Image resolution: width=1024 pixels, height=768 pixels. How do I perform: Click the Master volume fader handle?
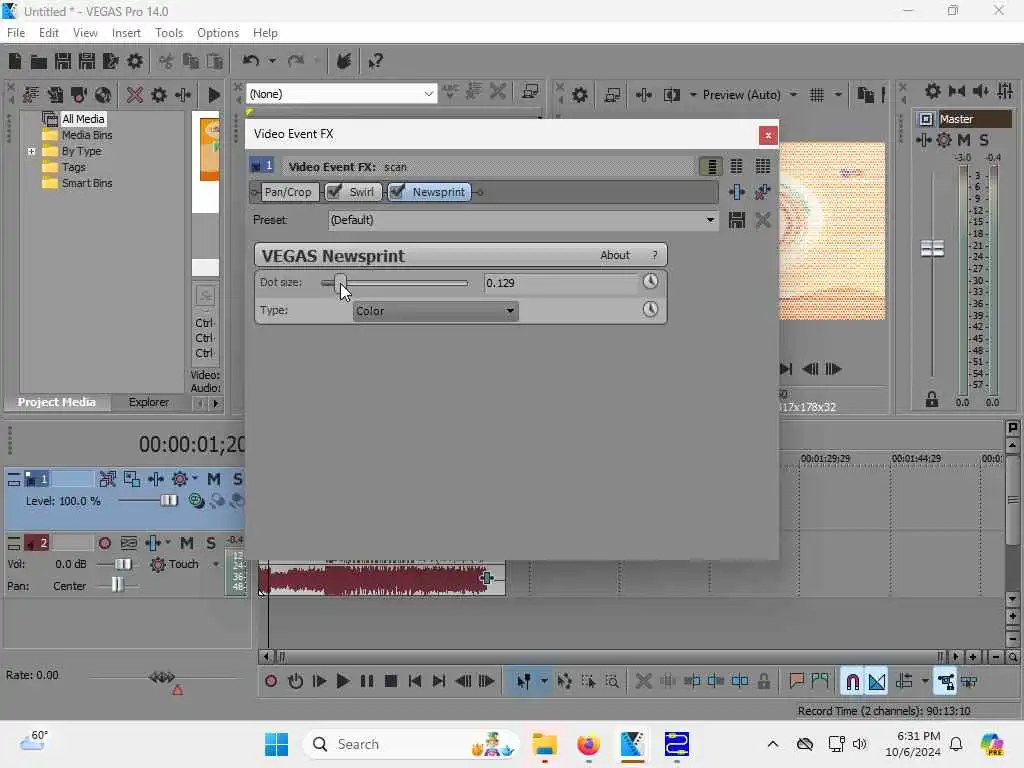pyautogui.click(x=932, y=248)
